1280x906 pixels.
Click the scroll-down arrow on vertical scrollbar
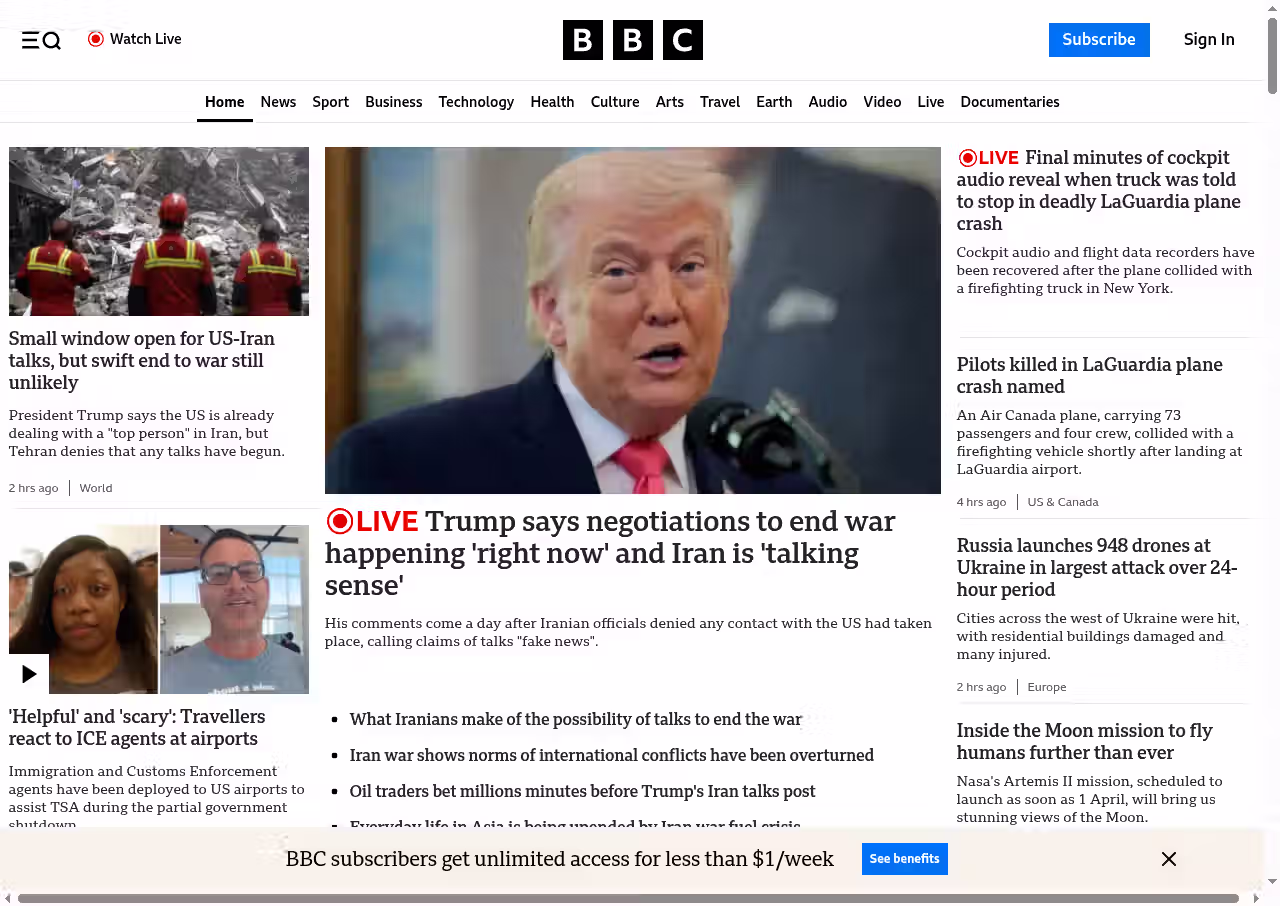(1272, 881)
